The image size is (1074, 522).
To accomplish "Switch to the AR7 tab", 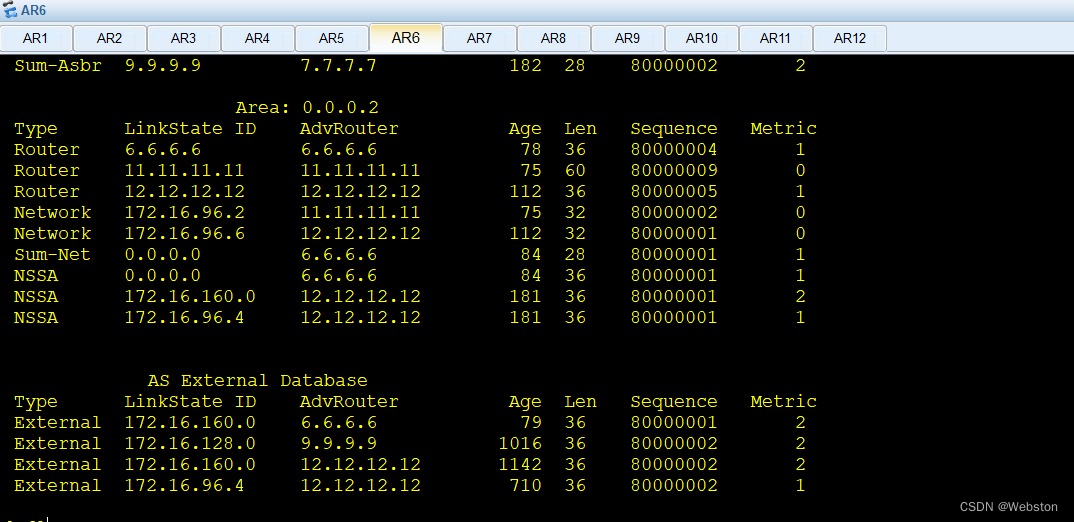I will coord(479,38).
